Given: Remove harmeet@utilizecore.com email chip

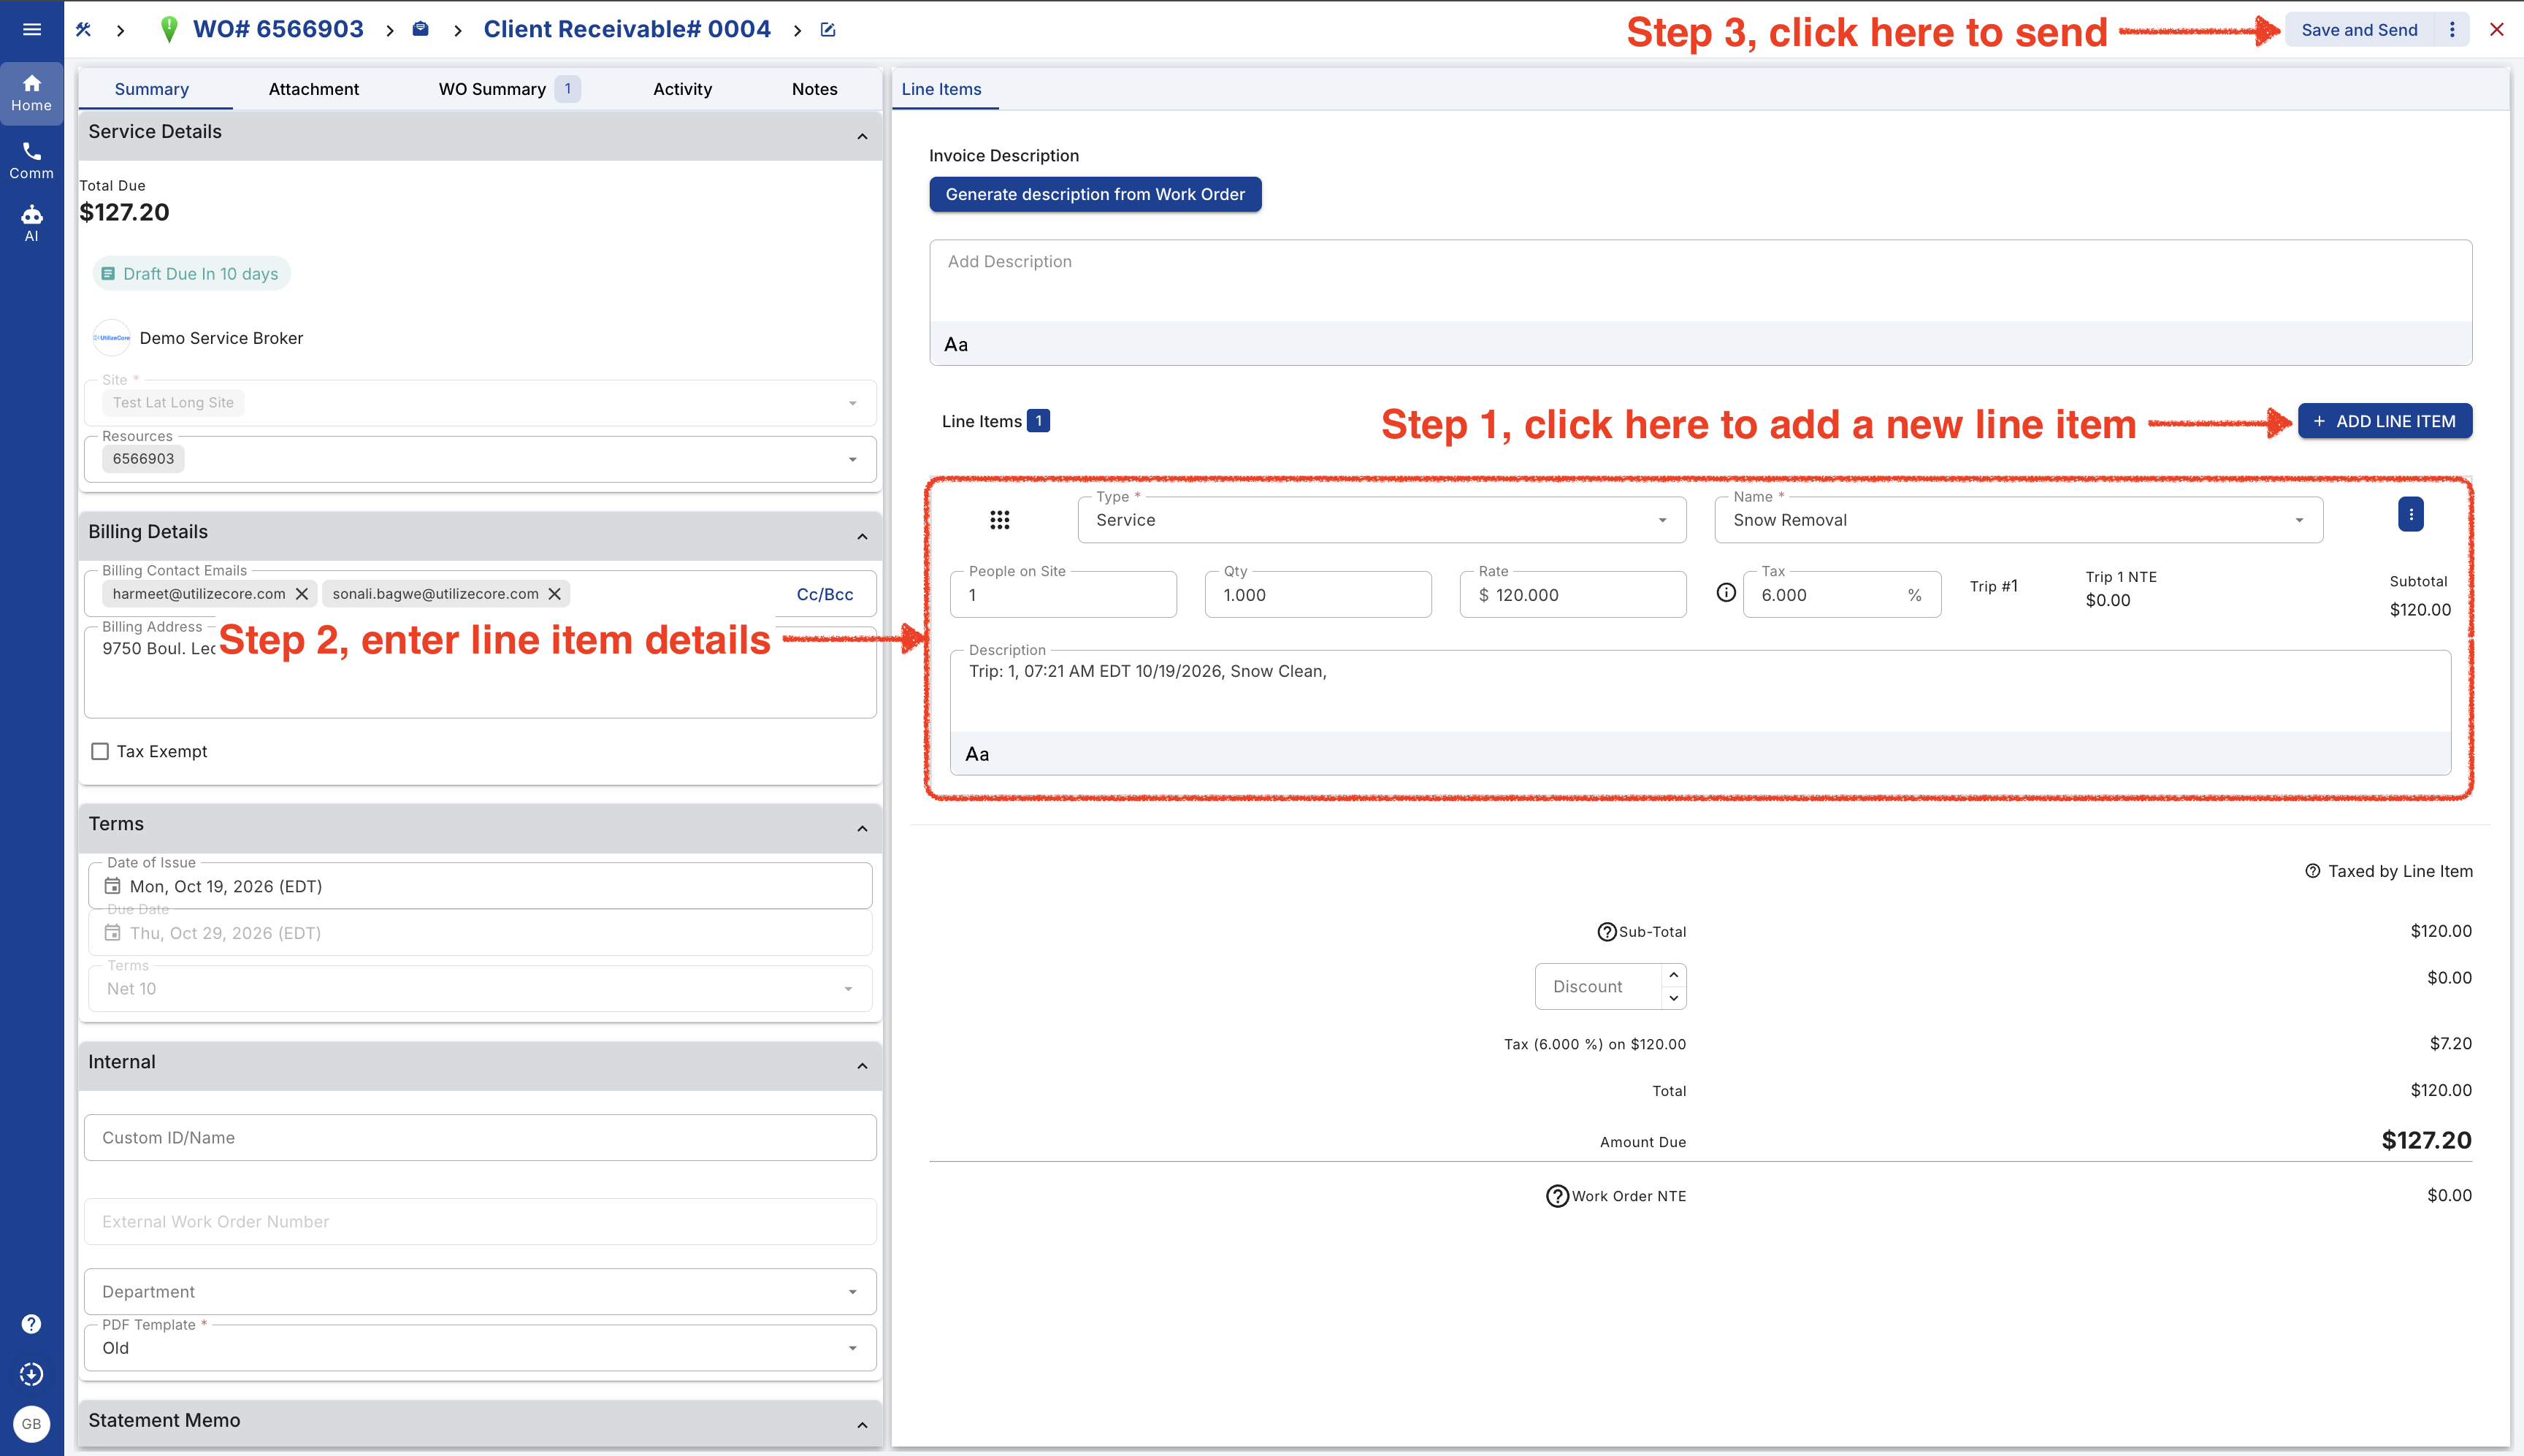Looking at the screenshot, I should 302,594.
